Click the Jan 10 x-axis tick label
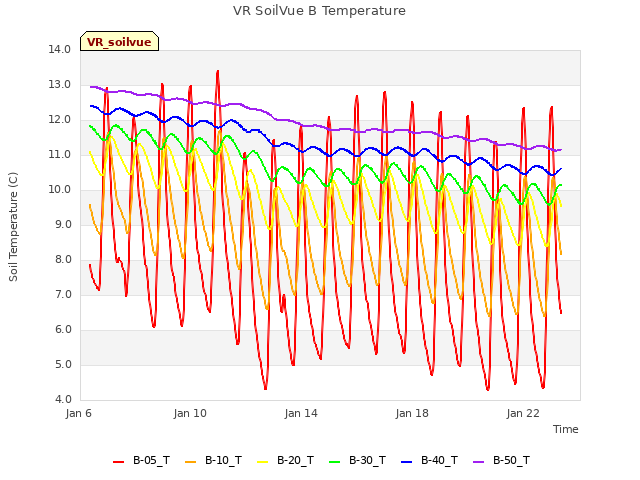640x480 pixels. tap(190, 413)
